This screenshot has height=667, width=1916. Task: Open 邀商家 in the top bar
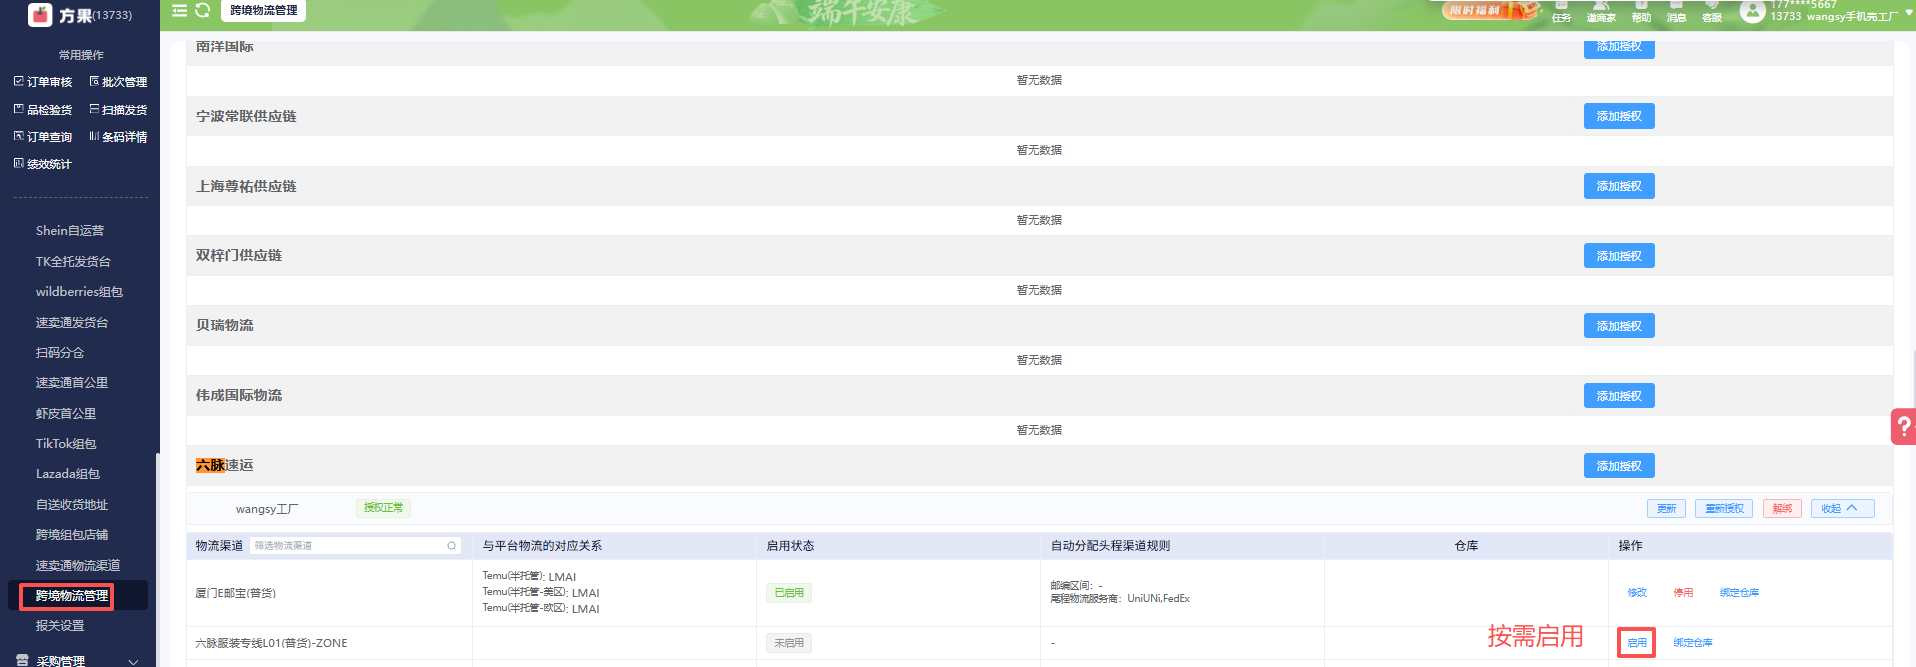click(1601, 12)
